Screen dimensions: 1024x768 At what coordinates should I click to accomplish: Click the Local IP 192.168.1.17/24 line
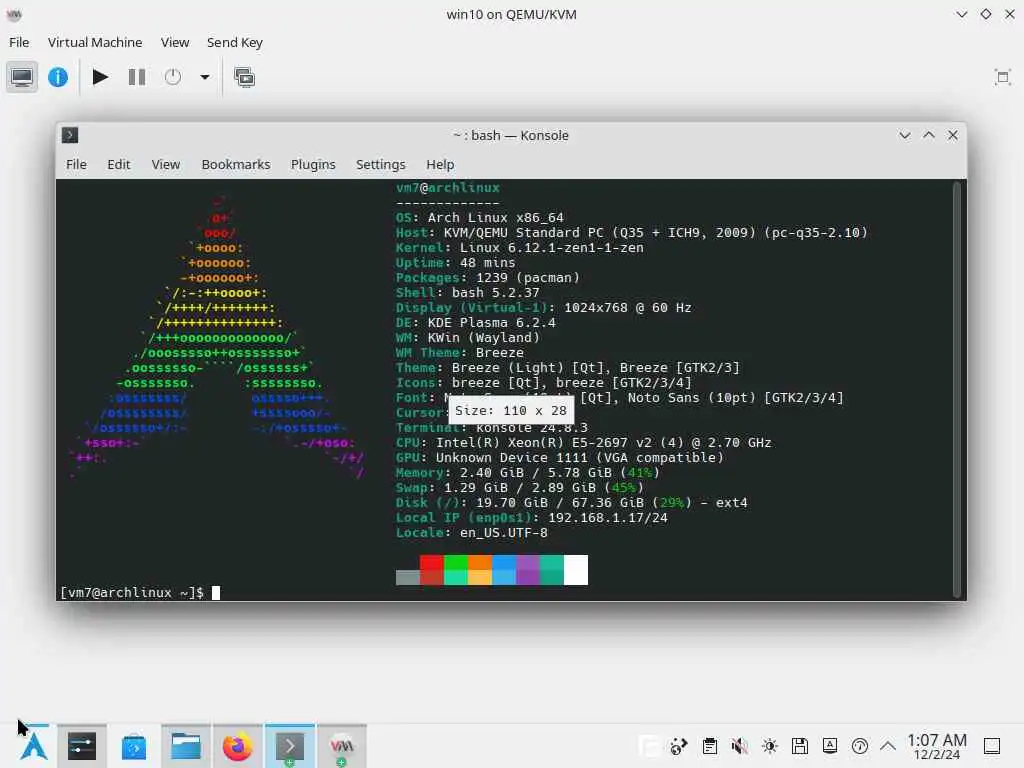tap(532, 518)
